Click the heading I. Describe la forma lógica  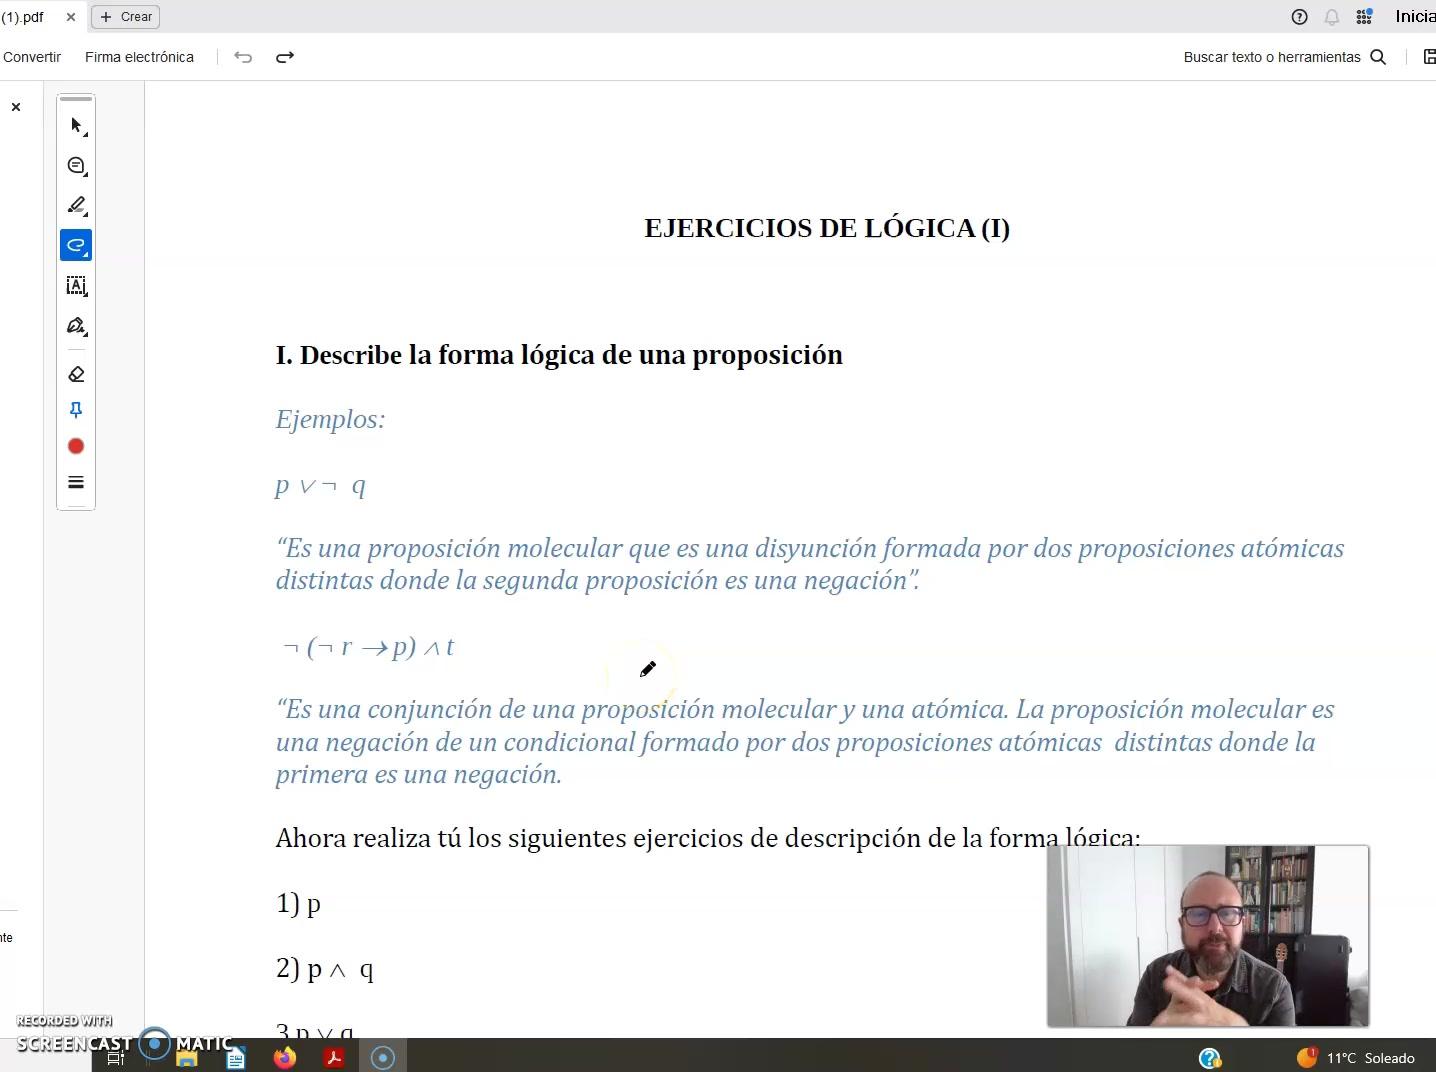pos(559,355)
